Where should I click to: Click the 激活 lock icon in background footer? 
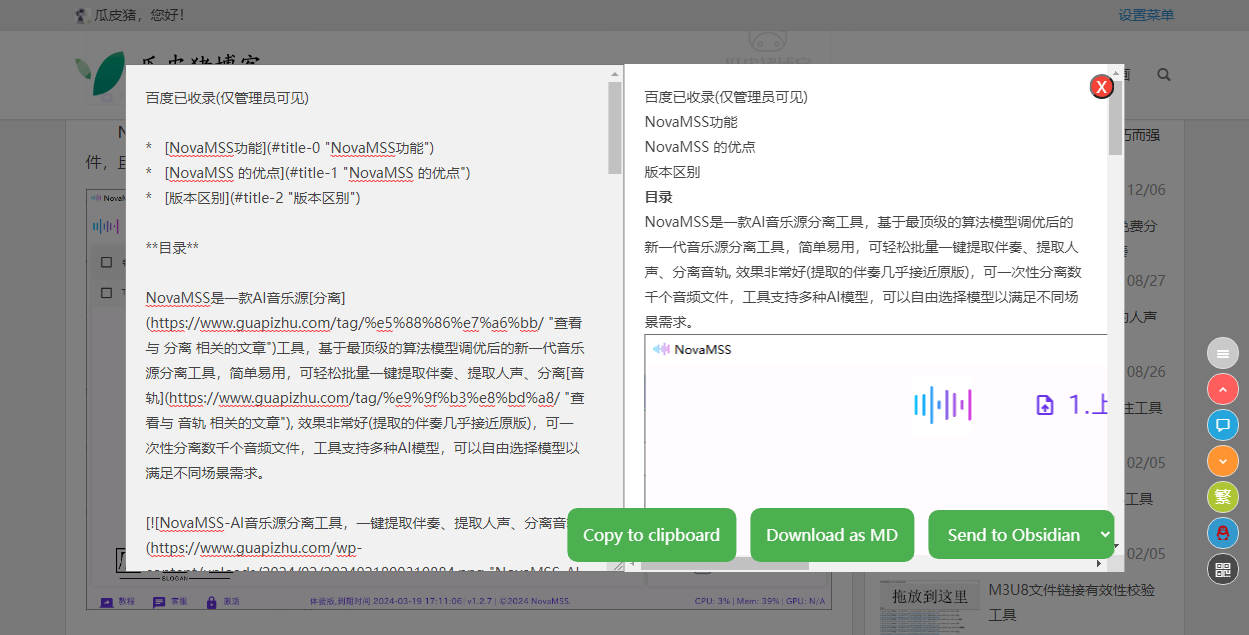(x=211, y=602)
